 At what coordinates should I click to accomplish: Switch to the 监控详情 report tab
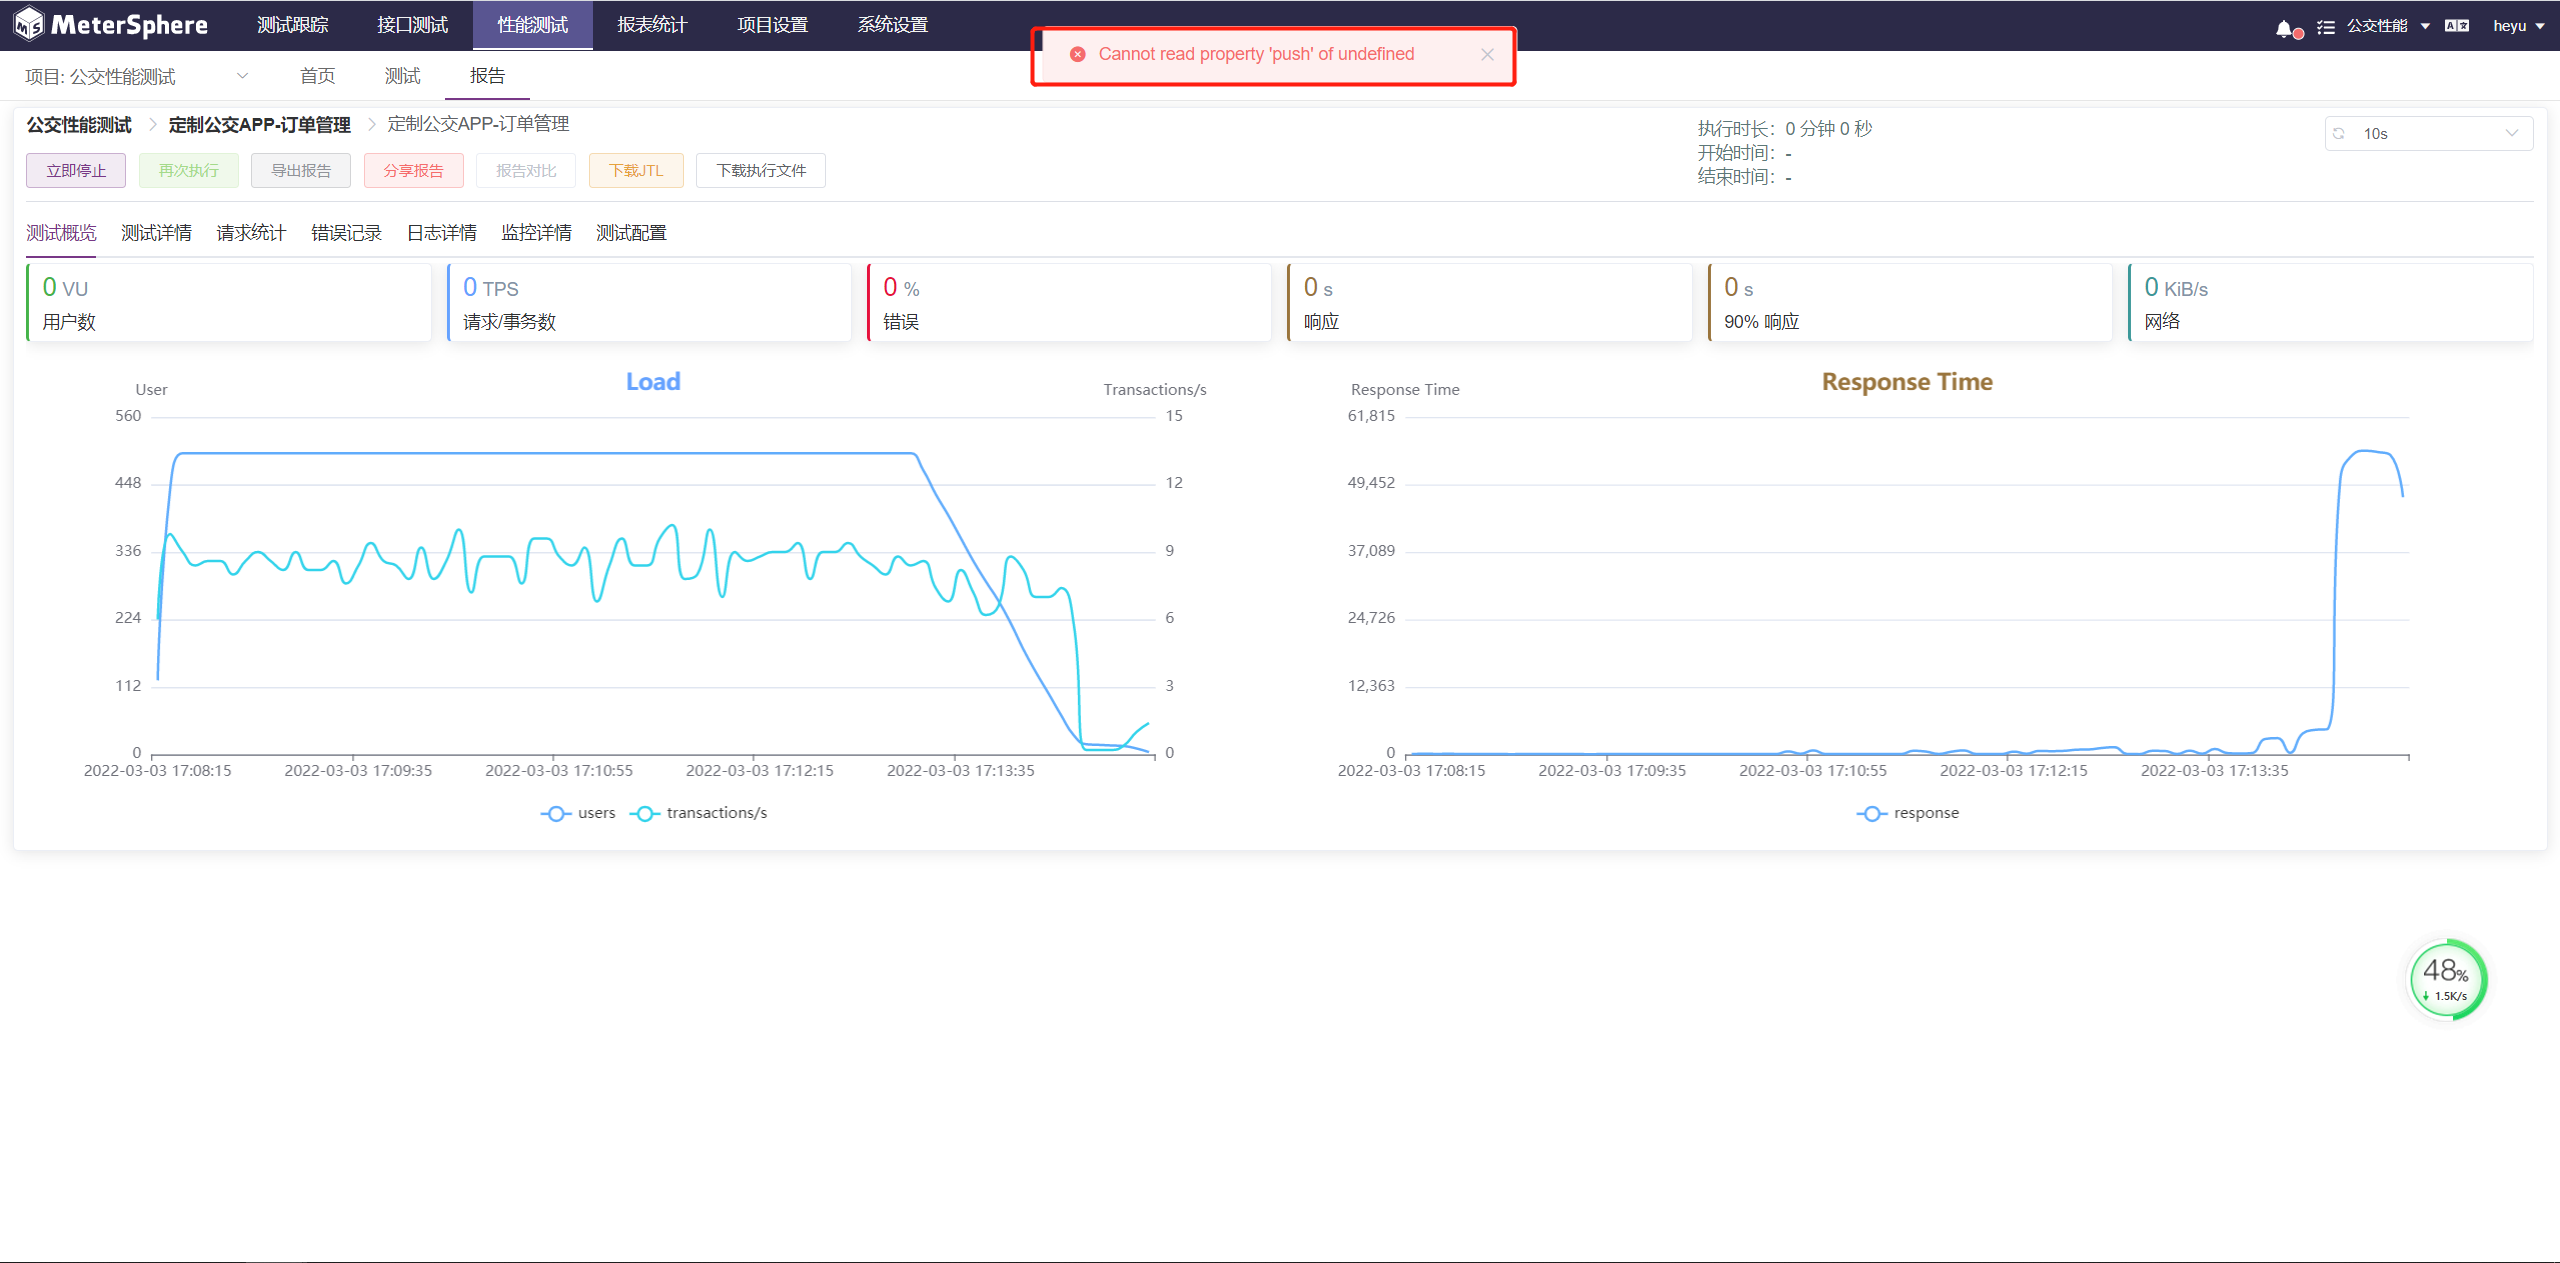[x=536, y=233]
